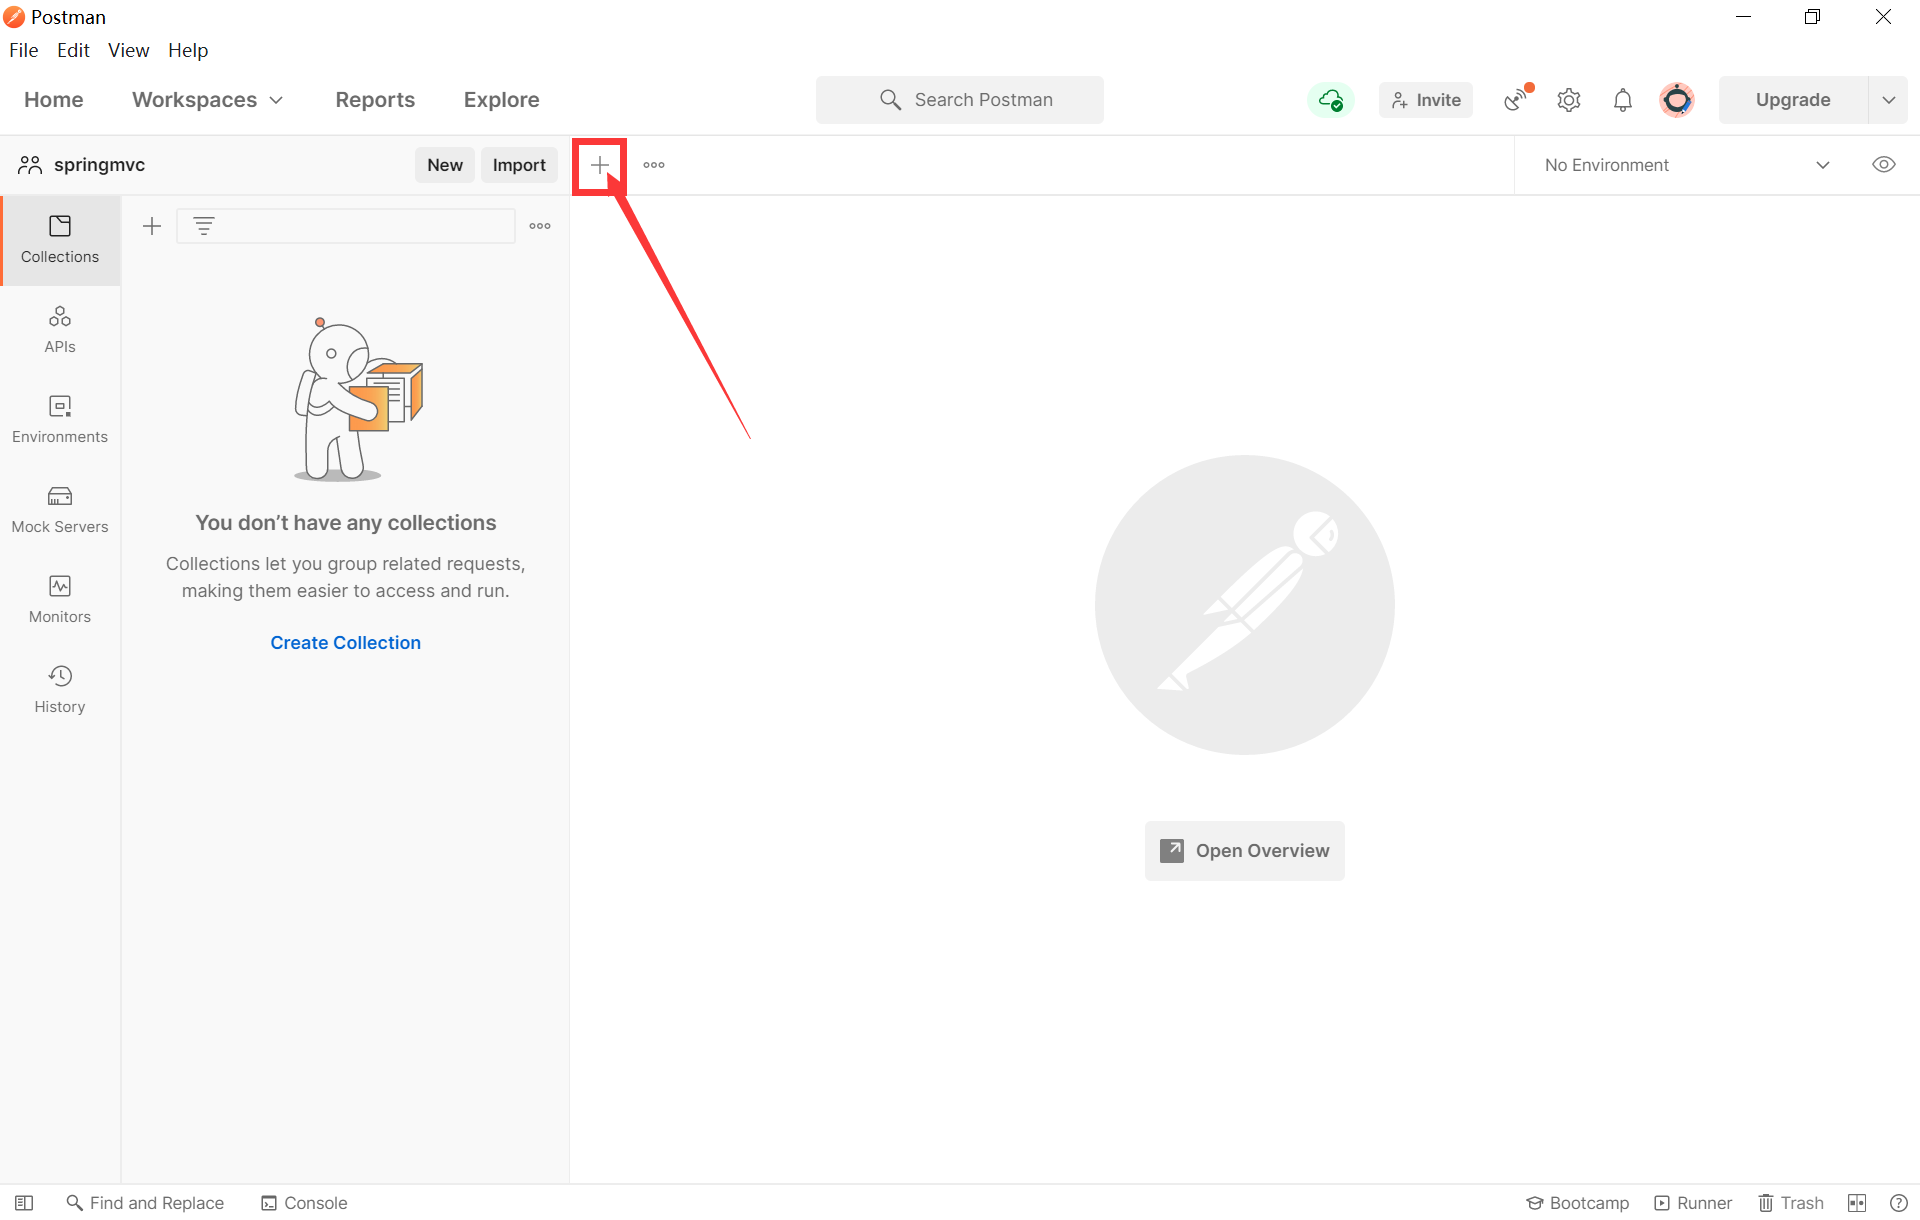The image size is (1920, 1220).
Task: Go to the Home tab
Action: 54,100
